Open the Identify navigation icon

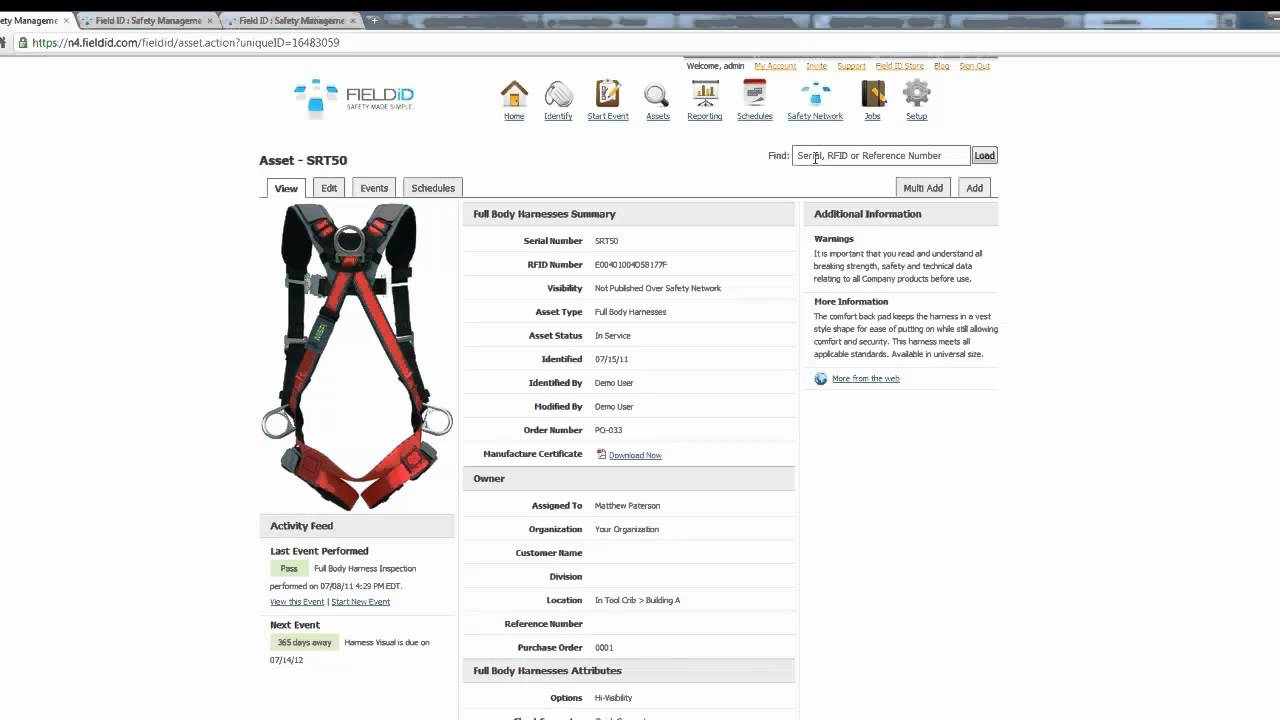(x=558, y=94)
